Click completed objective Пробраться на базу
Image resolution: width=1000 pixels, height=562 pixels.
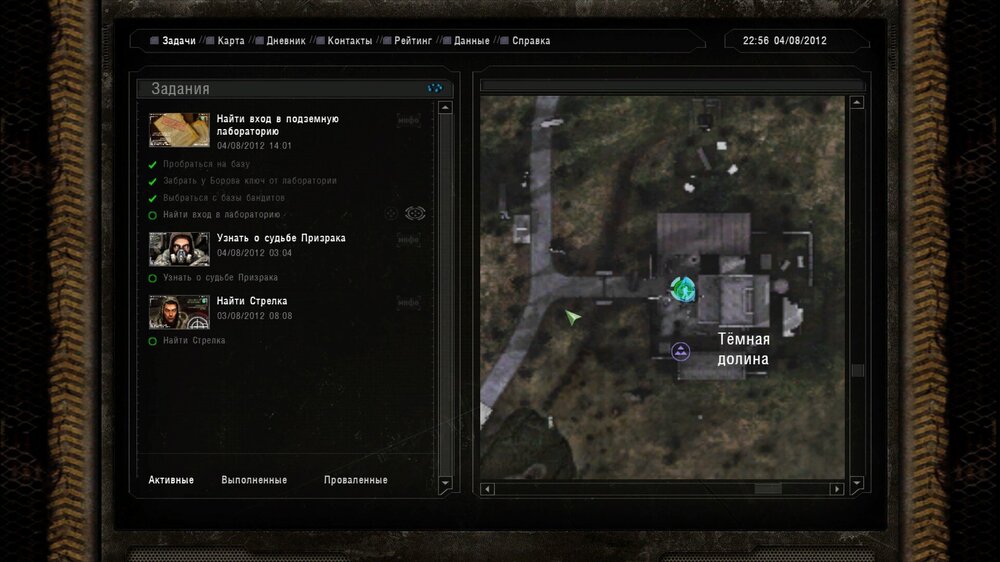206,164
